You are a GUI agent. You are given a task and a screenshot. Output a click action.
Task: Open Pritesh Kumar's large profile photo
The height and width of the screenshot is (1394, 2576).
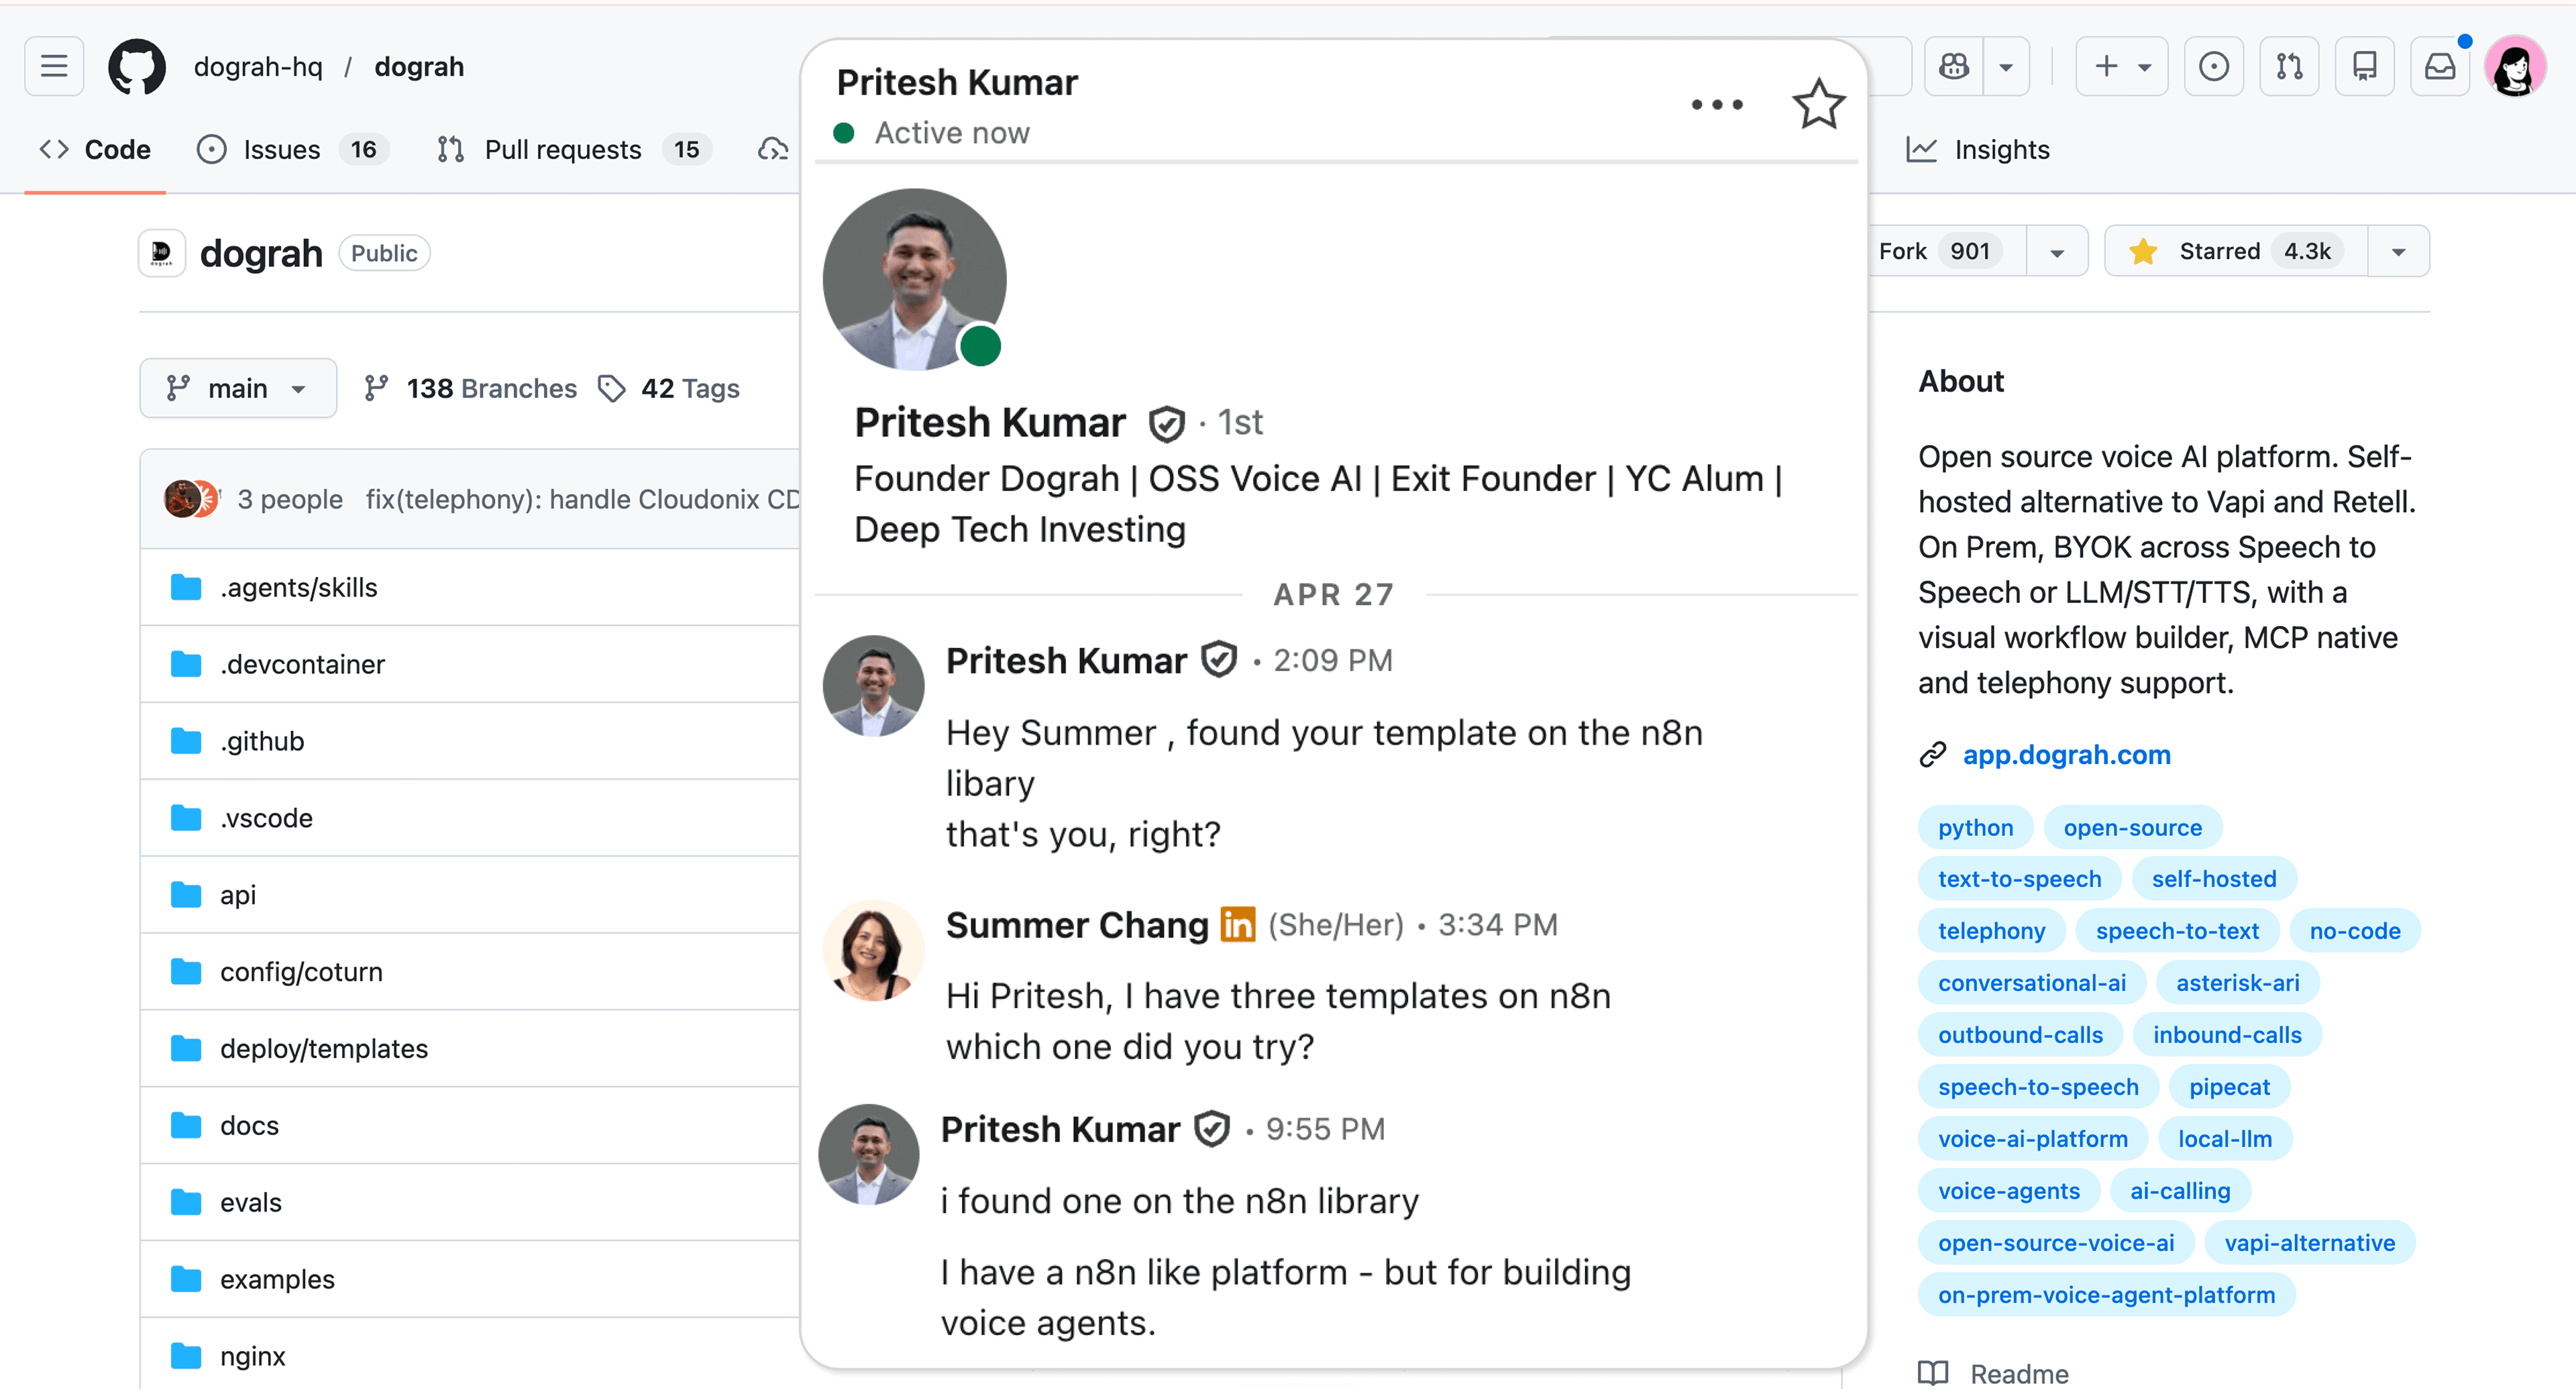pyautogui.click(x=914, y=279)
